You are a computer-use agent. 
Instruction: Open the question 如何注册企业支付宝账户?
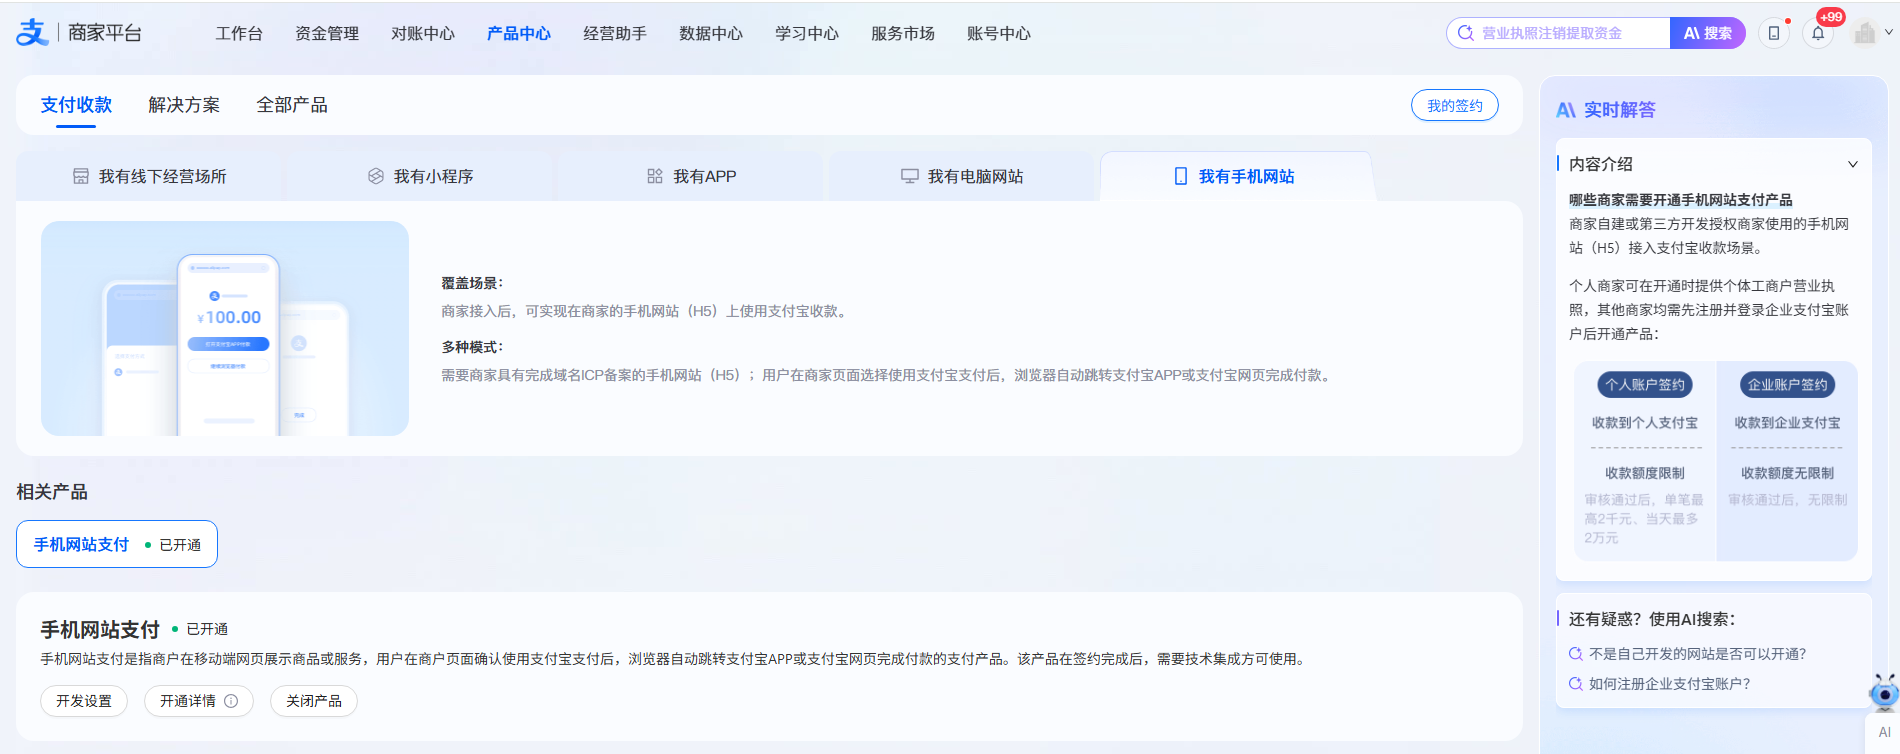[x=1670, y=684]
